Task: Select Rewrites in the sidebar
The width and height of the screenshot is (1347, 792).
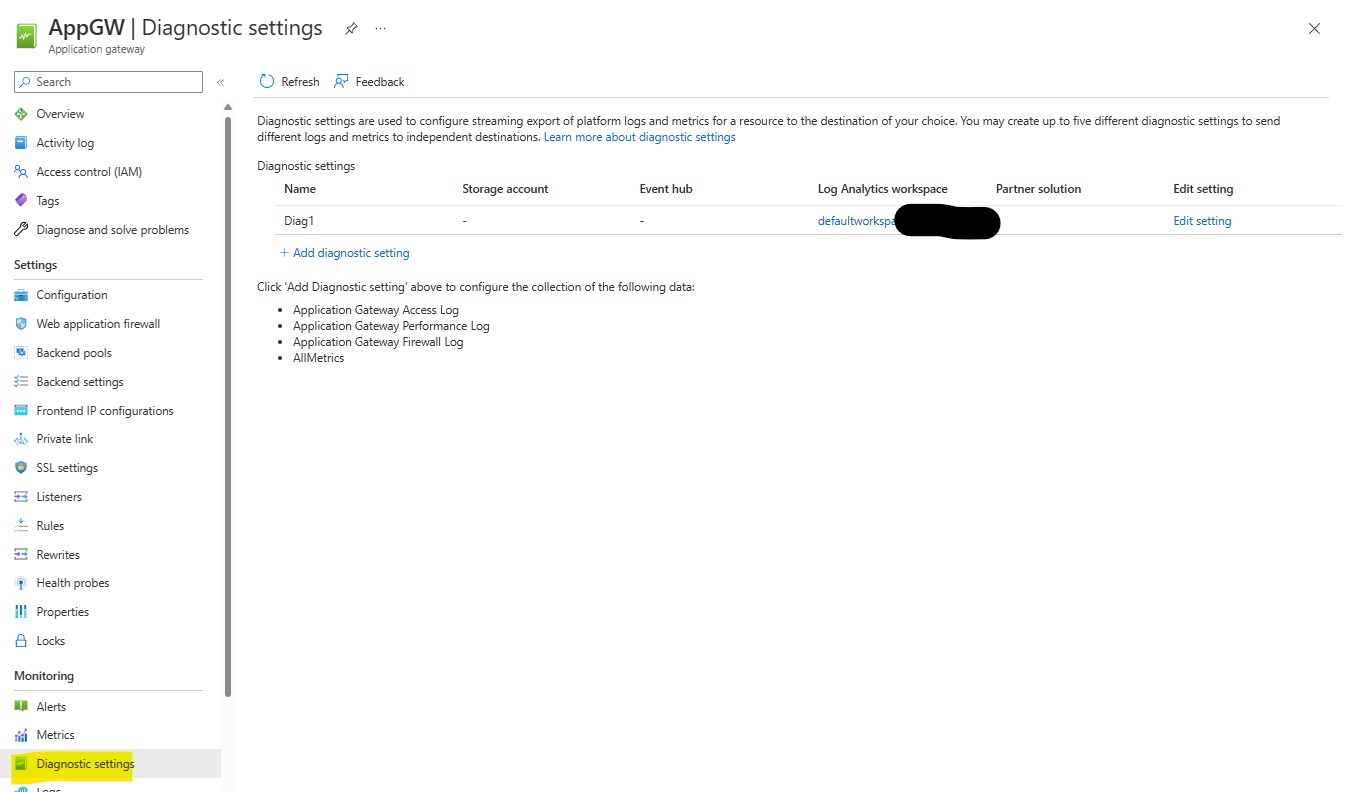Action: (58, 555)
